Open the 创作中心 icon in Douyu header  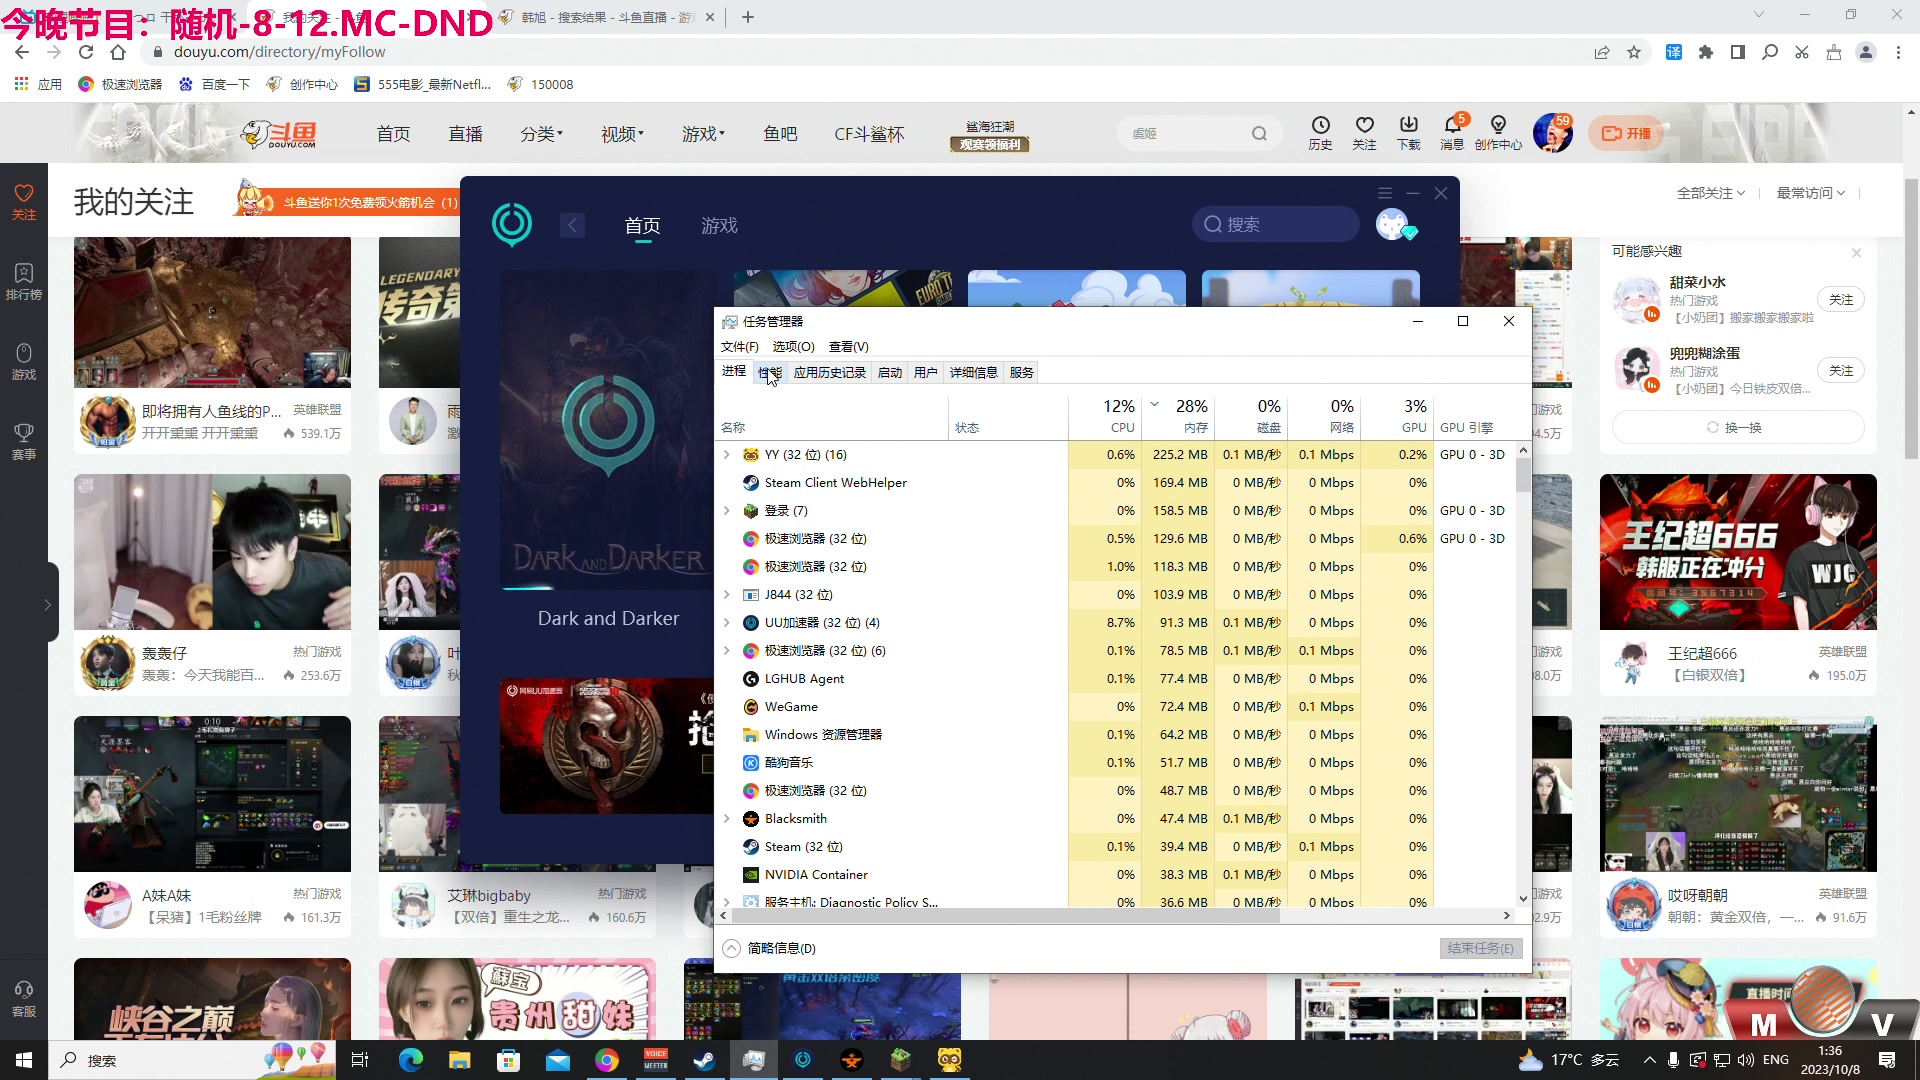pyautogui.click(x=1497, y=132)
